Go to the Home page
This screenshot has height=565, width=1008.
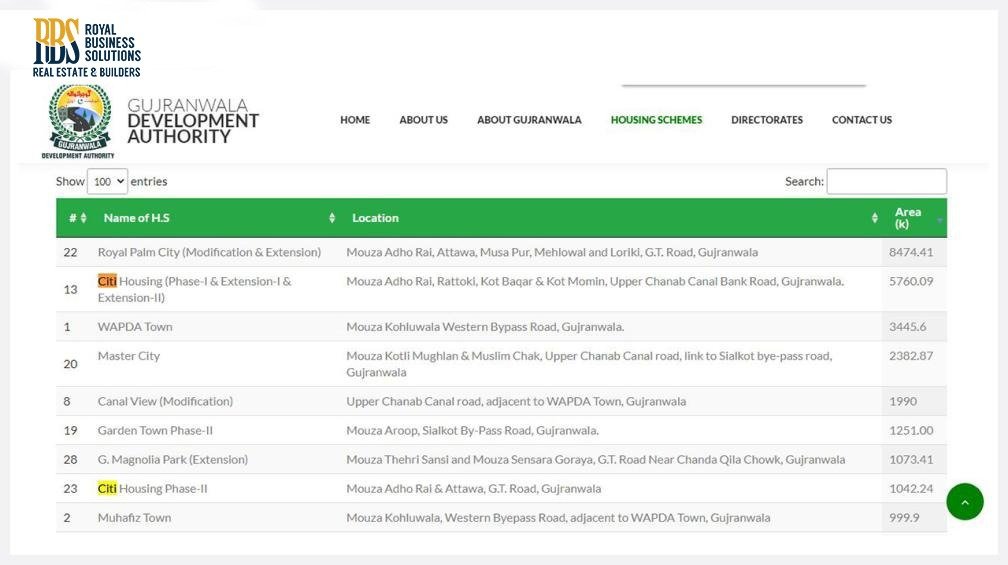coord(355,120)
